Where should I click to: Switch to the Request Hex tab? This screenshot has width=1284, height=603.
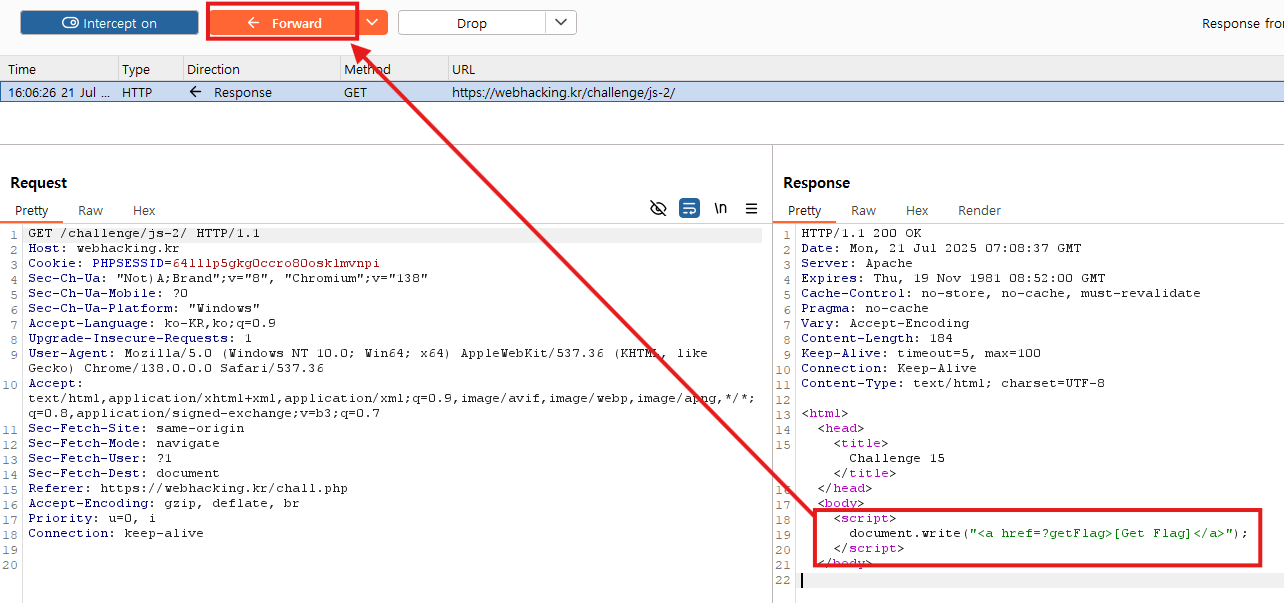[x=144, y=210]
